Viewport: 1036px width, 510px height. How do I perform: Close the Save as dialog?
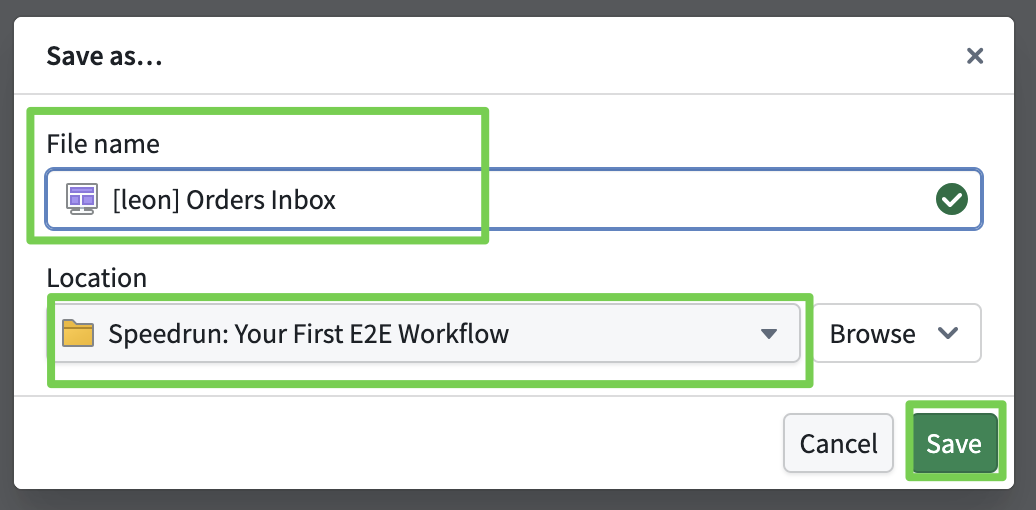tap(975, 56)
